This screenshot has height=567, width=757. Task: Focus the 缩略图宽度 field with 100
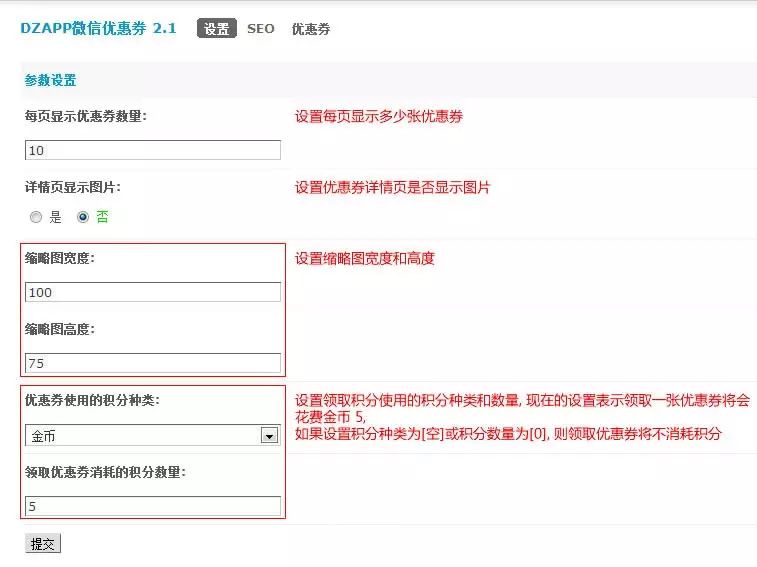click(153, 292)
